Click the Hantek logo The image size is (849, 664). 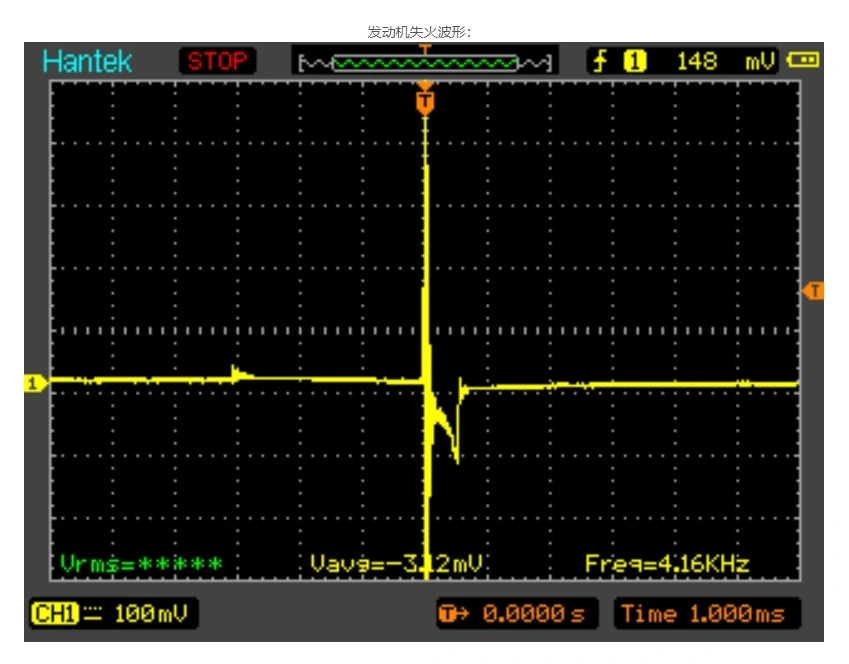[x=87, y=61]
